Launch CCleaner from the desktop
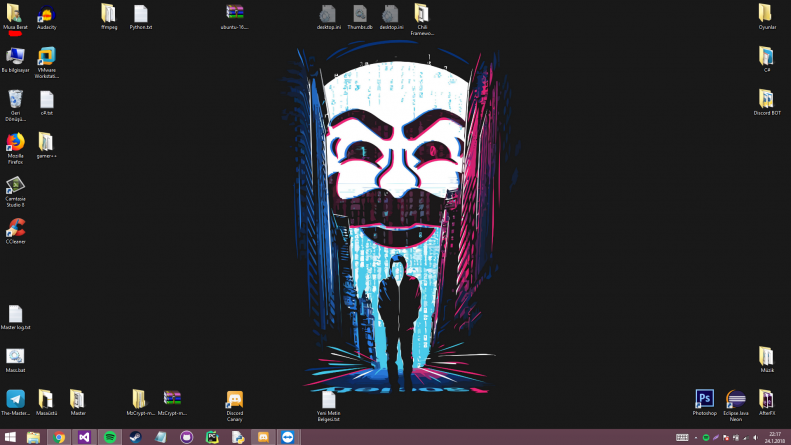Screen dimensions: 791x445 tap(15, 231)
